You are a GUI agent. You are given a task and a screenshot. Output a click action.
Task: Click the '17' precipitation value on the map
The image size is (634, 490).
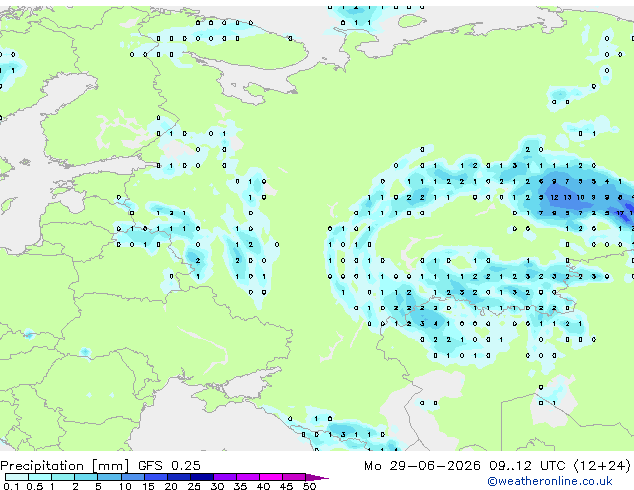point(620,213)
